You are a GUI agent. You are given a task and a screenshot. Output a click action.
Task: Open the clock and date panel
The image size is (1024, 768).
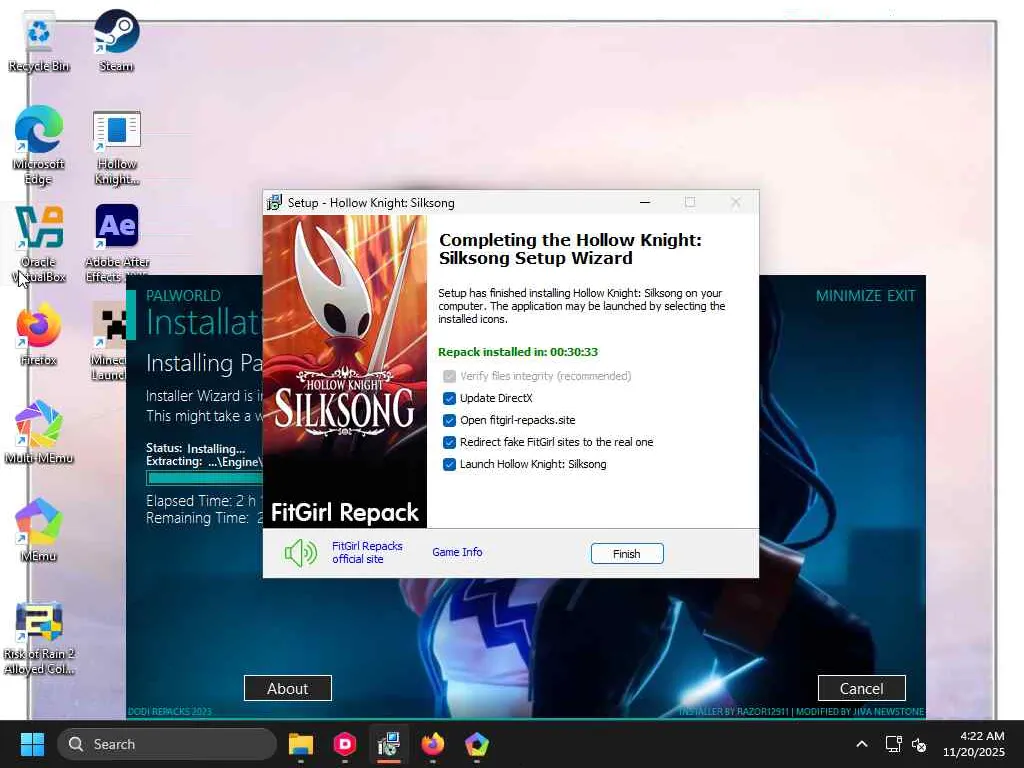pyautogui.click(x=974, y=744)
